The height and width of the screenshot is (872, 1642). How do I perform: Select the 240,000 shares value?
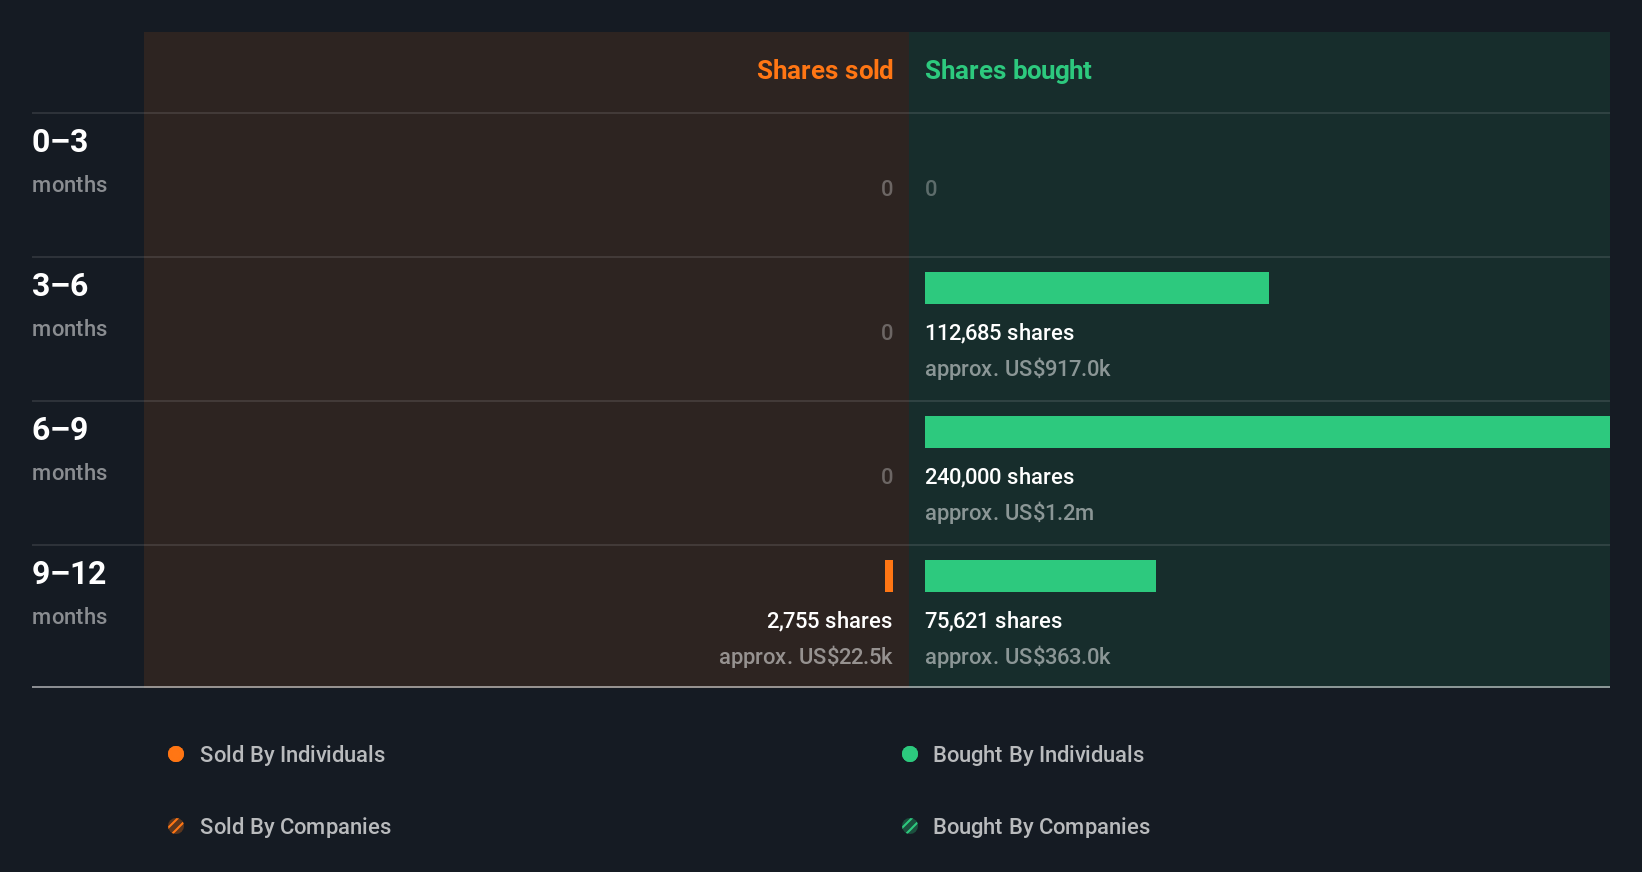[x=999, y=476]
